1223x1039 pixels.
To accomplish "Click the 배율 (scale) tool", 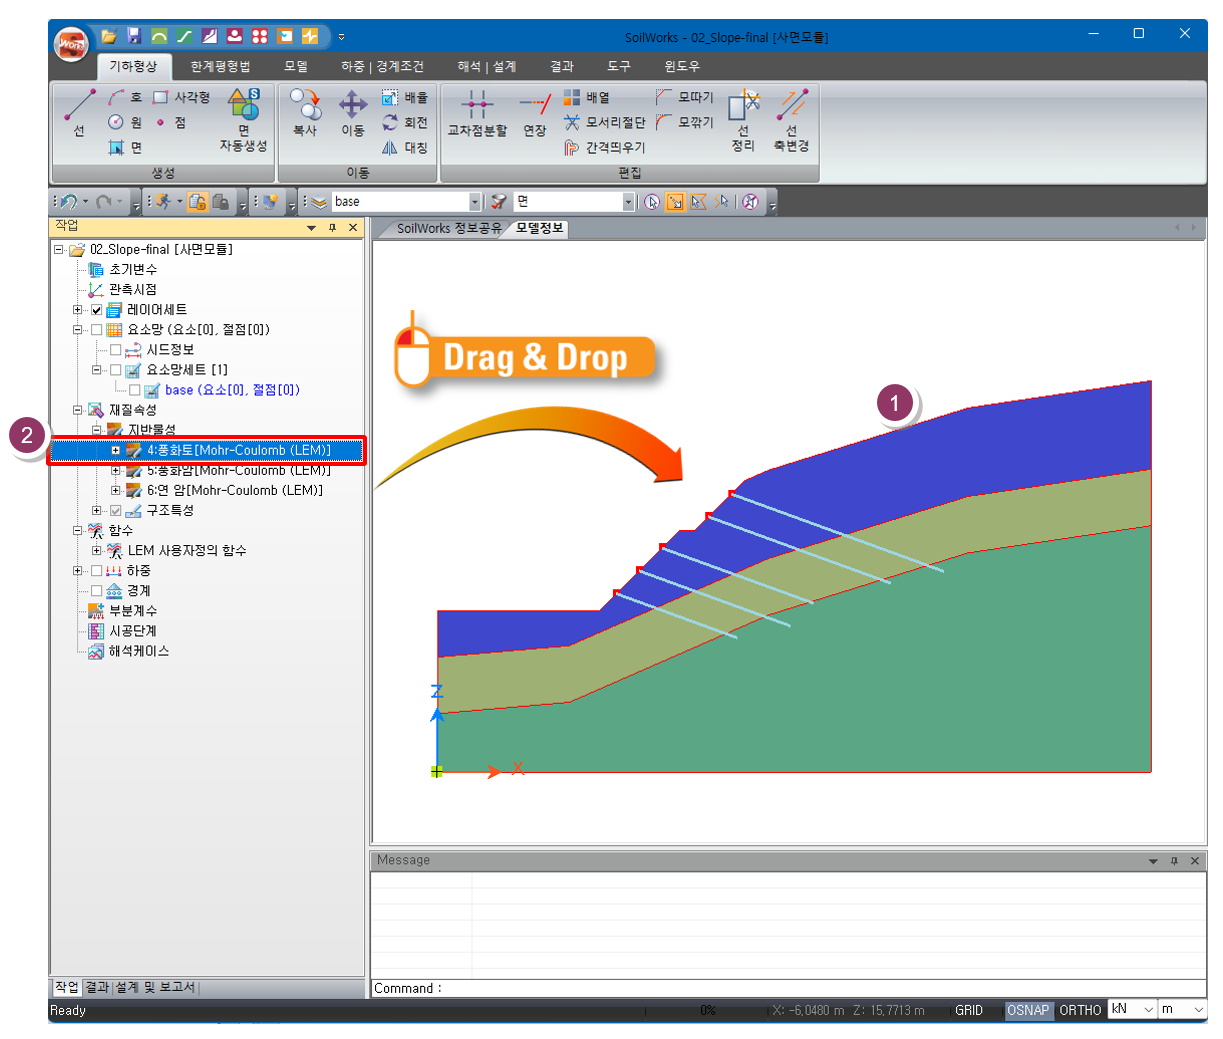I will pos(405,97).
